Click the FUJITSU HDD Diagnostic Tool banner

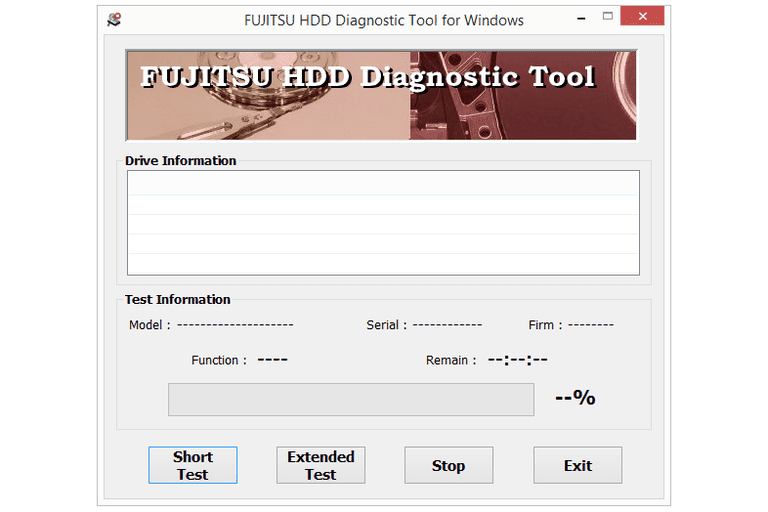coord(382,96)
